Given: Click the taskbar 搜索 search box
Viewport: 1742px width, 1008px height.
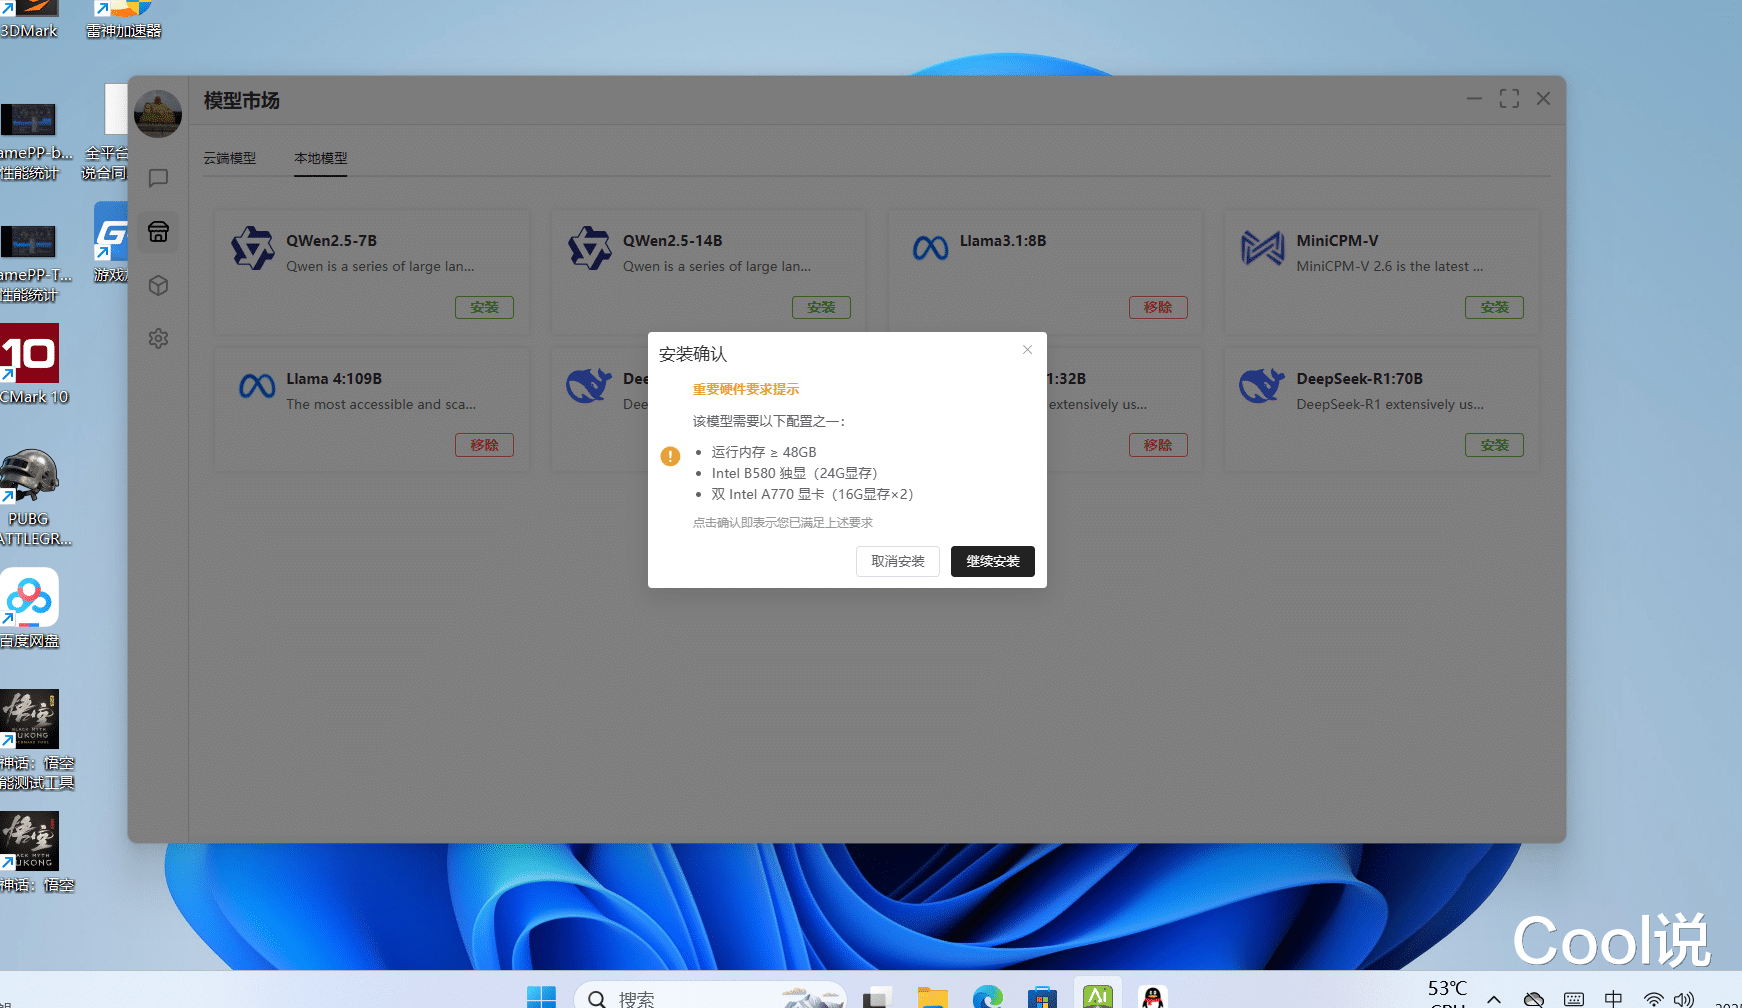Looking at the screenshot, I should (711, 997).
